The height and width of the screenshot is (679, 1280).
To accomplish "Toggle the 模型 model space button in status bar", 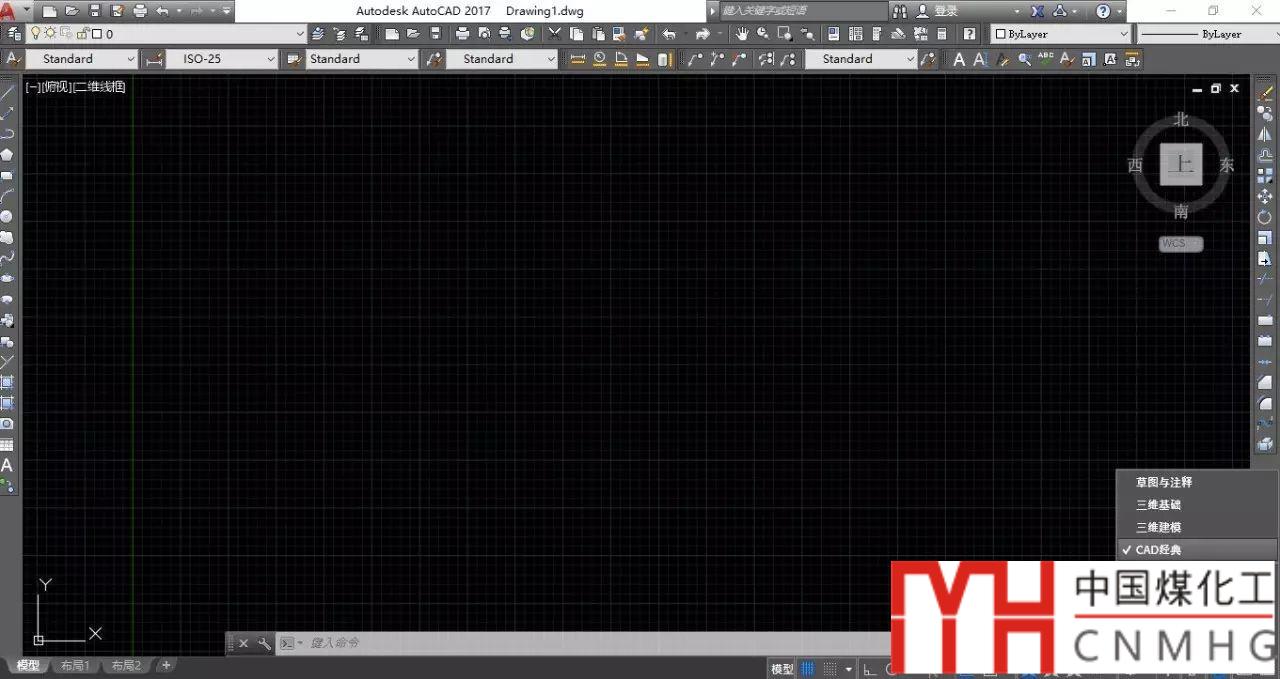I will [782, 669].
